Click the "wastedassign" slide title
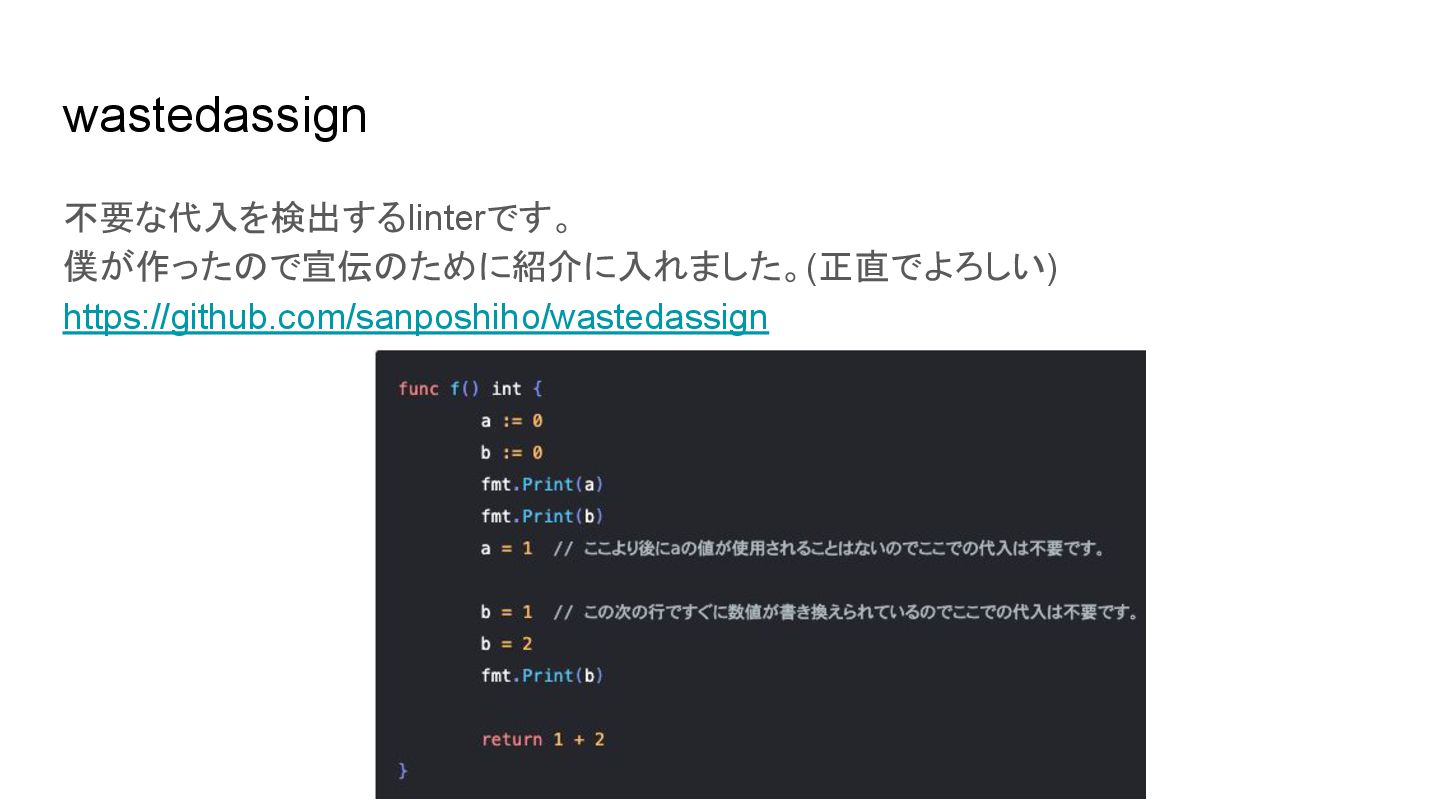Screen dimensions: 1440x810 pyautogui.click(x=214, y=115)
